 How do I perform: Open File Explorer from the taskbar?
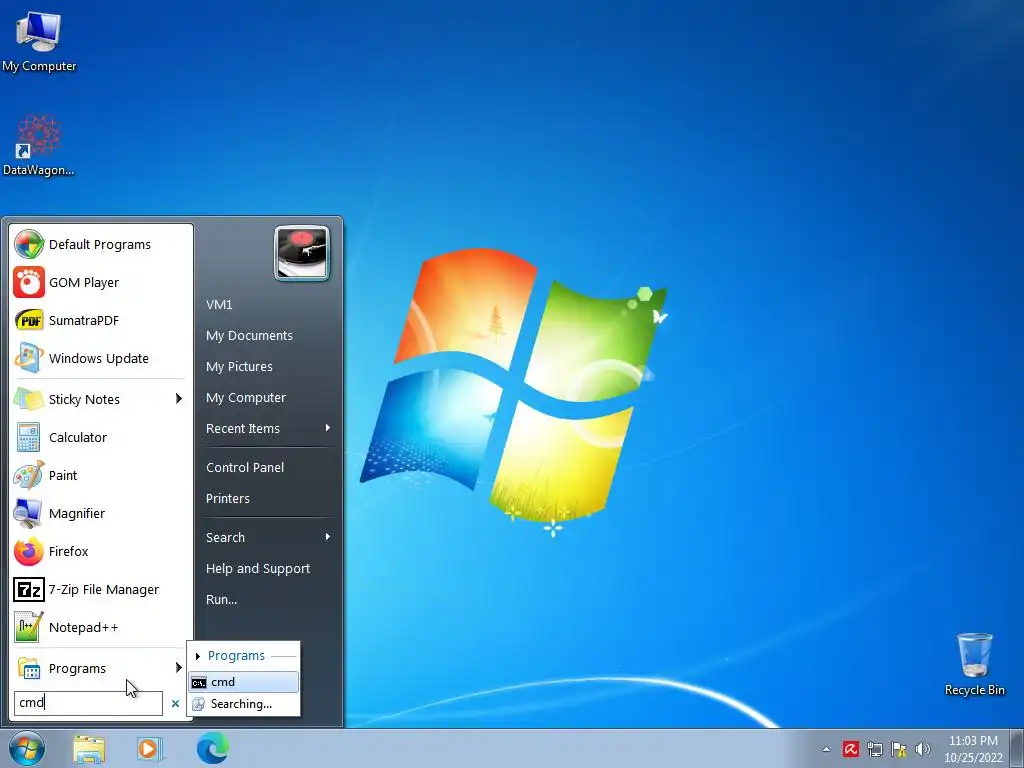coord(89,748)
